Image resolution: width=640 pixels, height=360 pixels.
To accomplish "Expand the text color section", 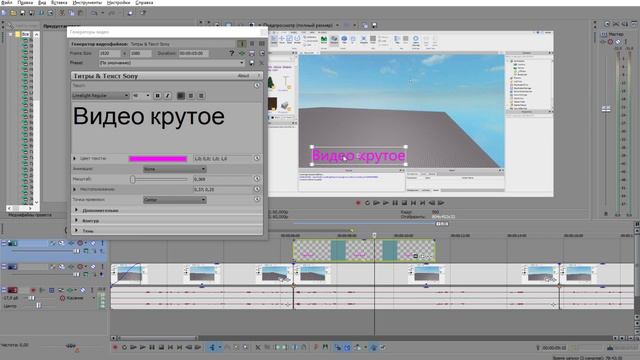I will 74,158.
